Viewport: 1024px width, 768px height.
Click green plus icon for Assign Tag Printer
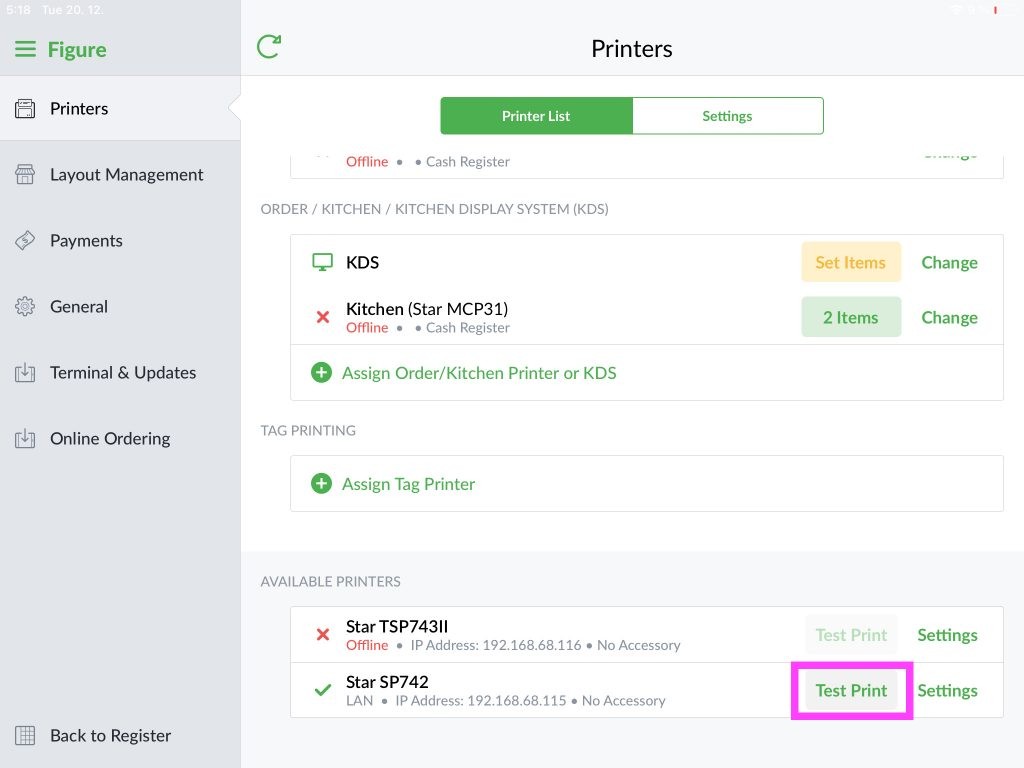point(321,483)
